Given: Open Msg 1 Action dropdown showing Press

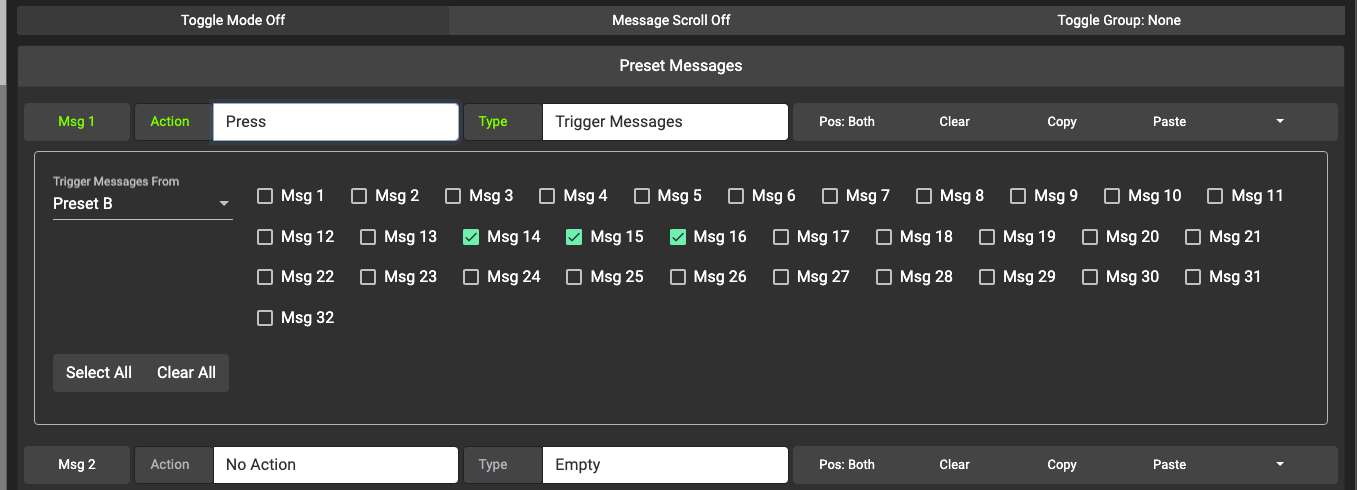Looking at the screenshot, I should click(x=335, y=122).
